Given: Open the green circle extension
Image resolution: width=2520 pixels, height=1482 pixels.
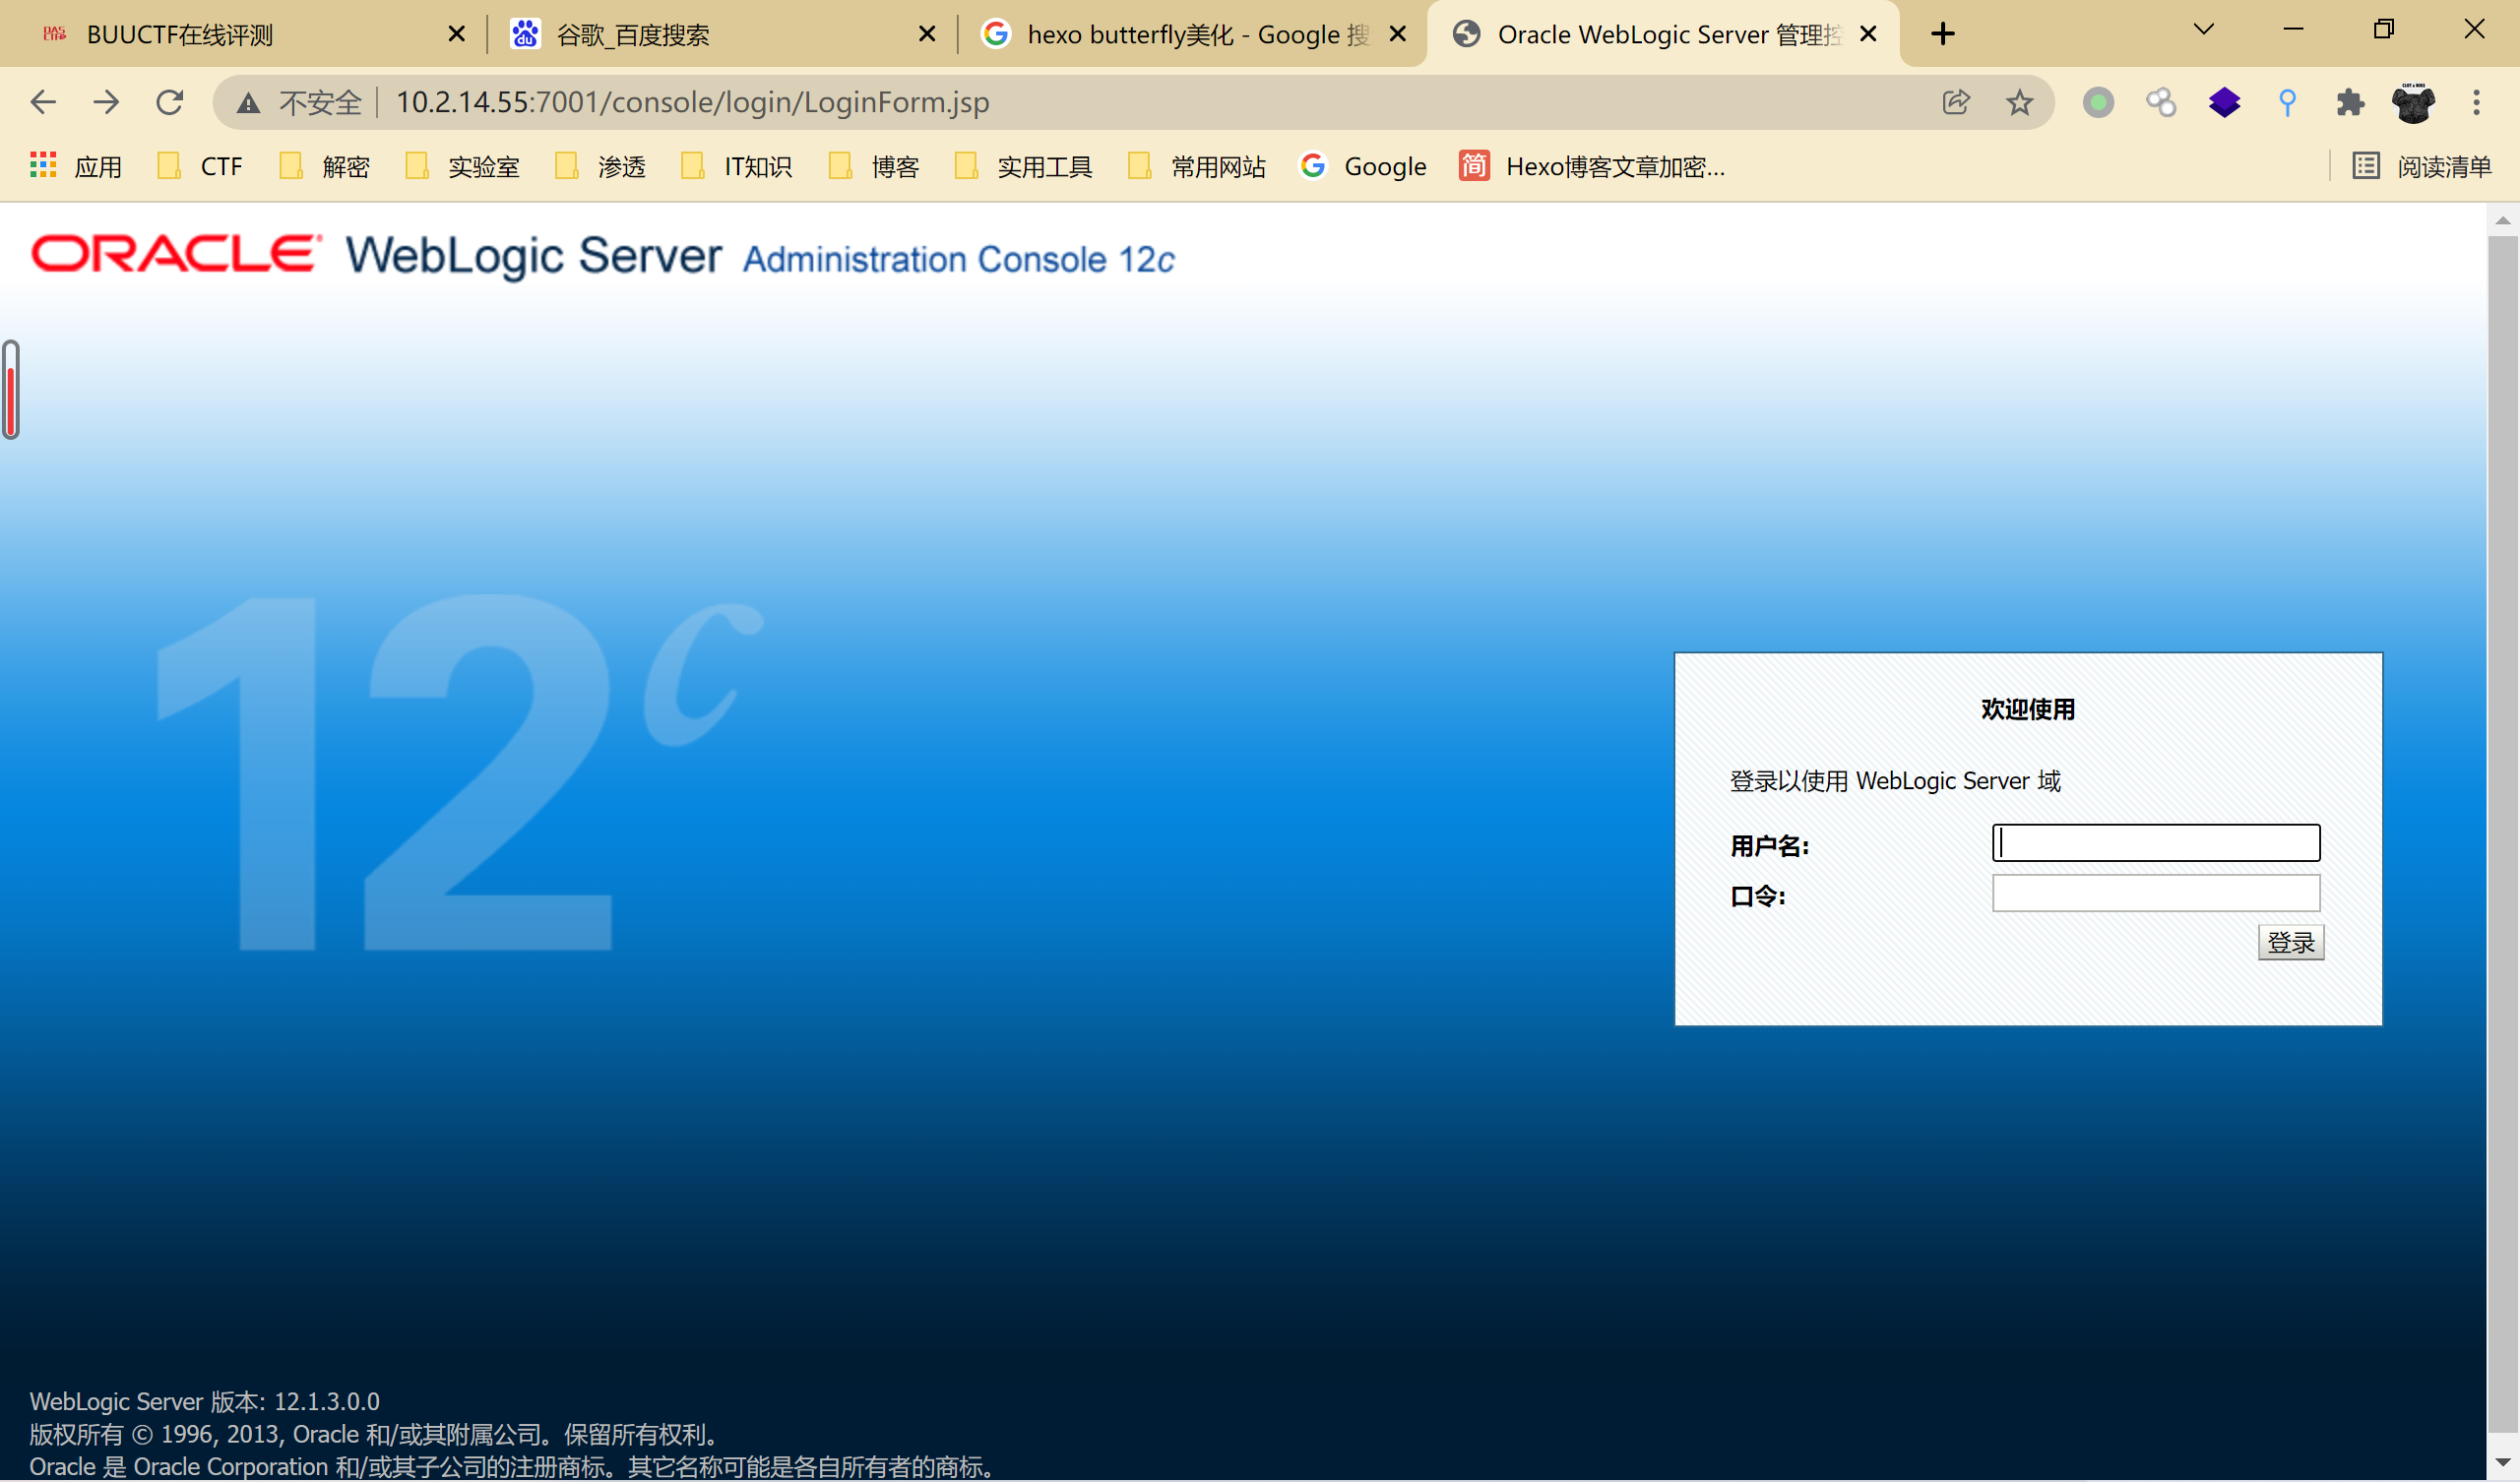Looking at the screenshot, I should point(2098,102).
